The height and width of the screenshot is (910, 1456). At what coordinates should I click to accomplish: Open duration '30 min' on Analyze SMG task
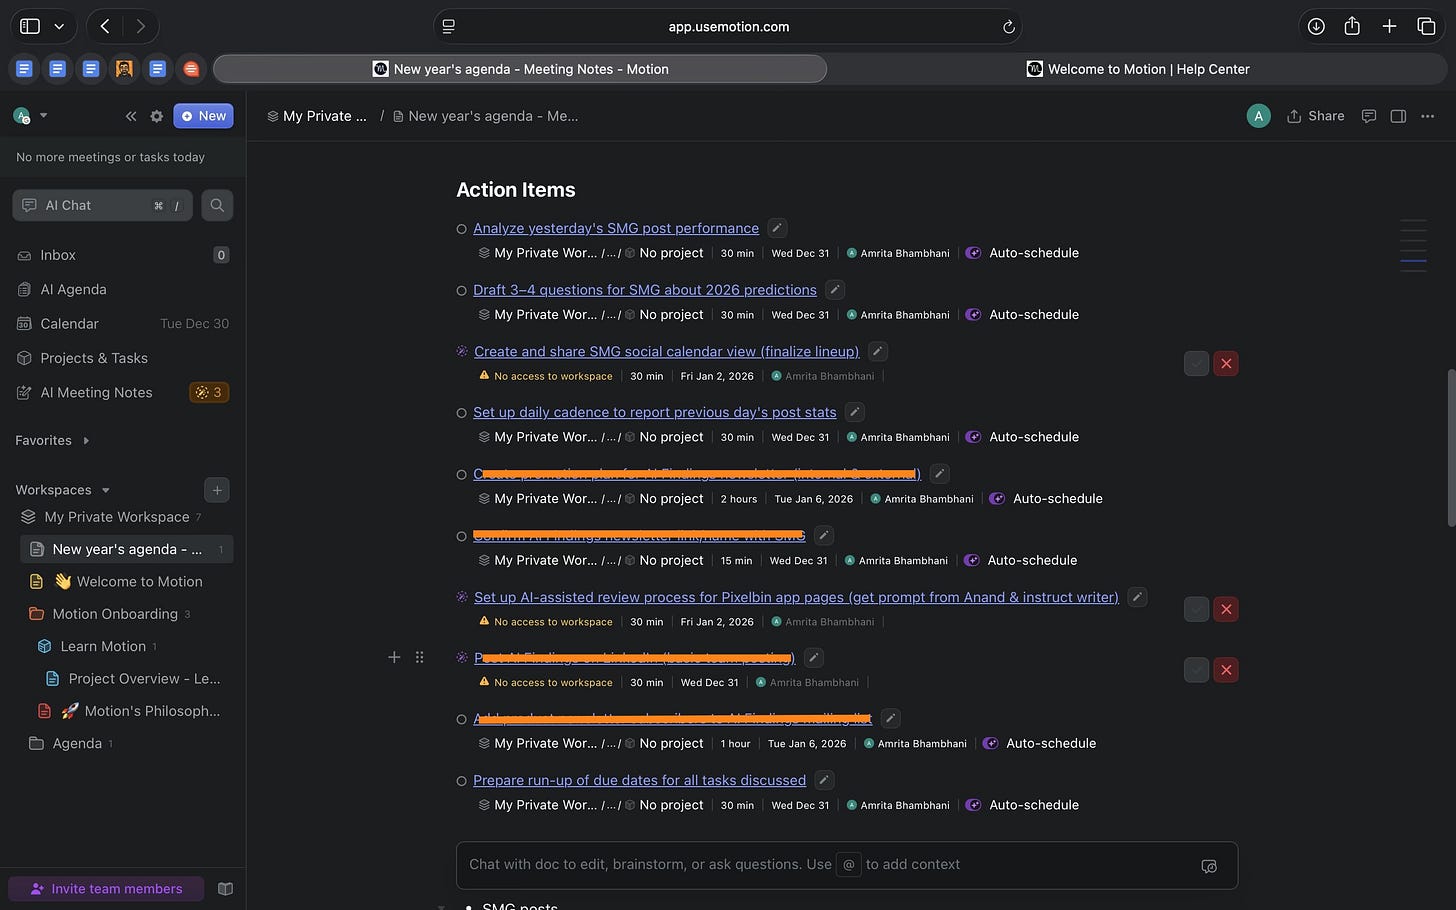(x=738, y=253)
